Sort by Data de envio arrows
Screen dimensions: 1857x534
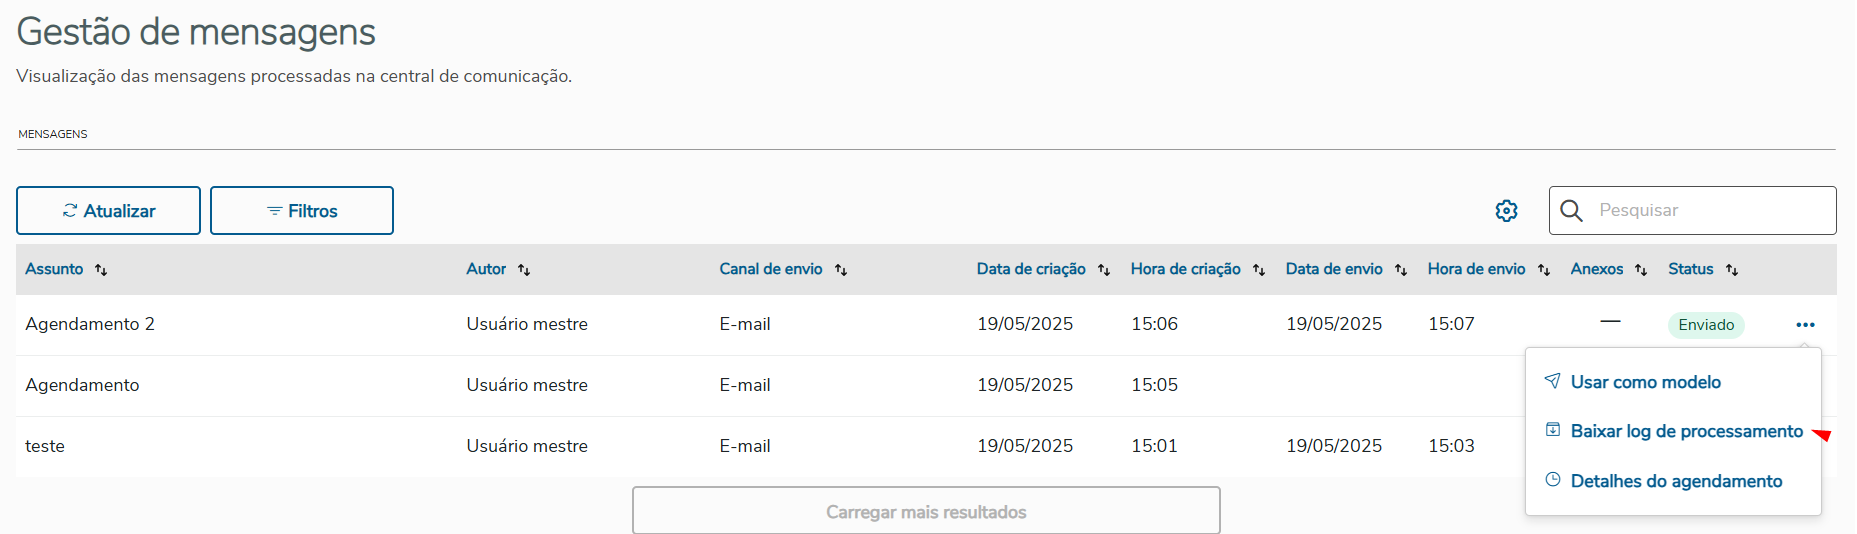(x=1401, y=270)
